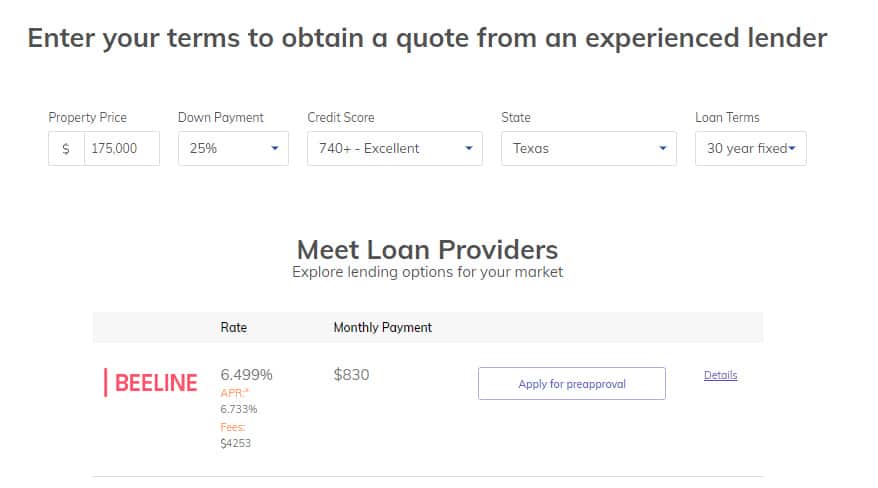
Task: Click the Credit Score dropdown arrow
Action: (469, 148)
